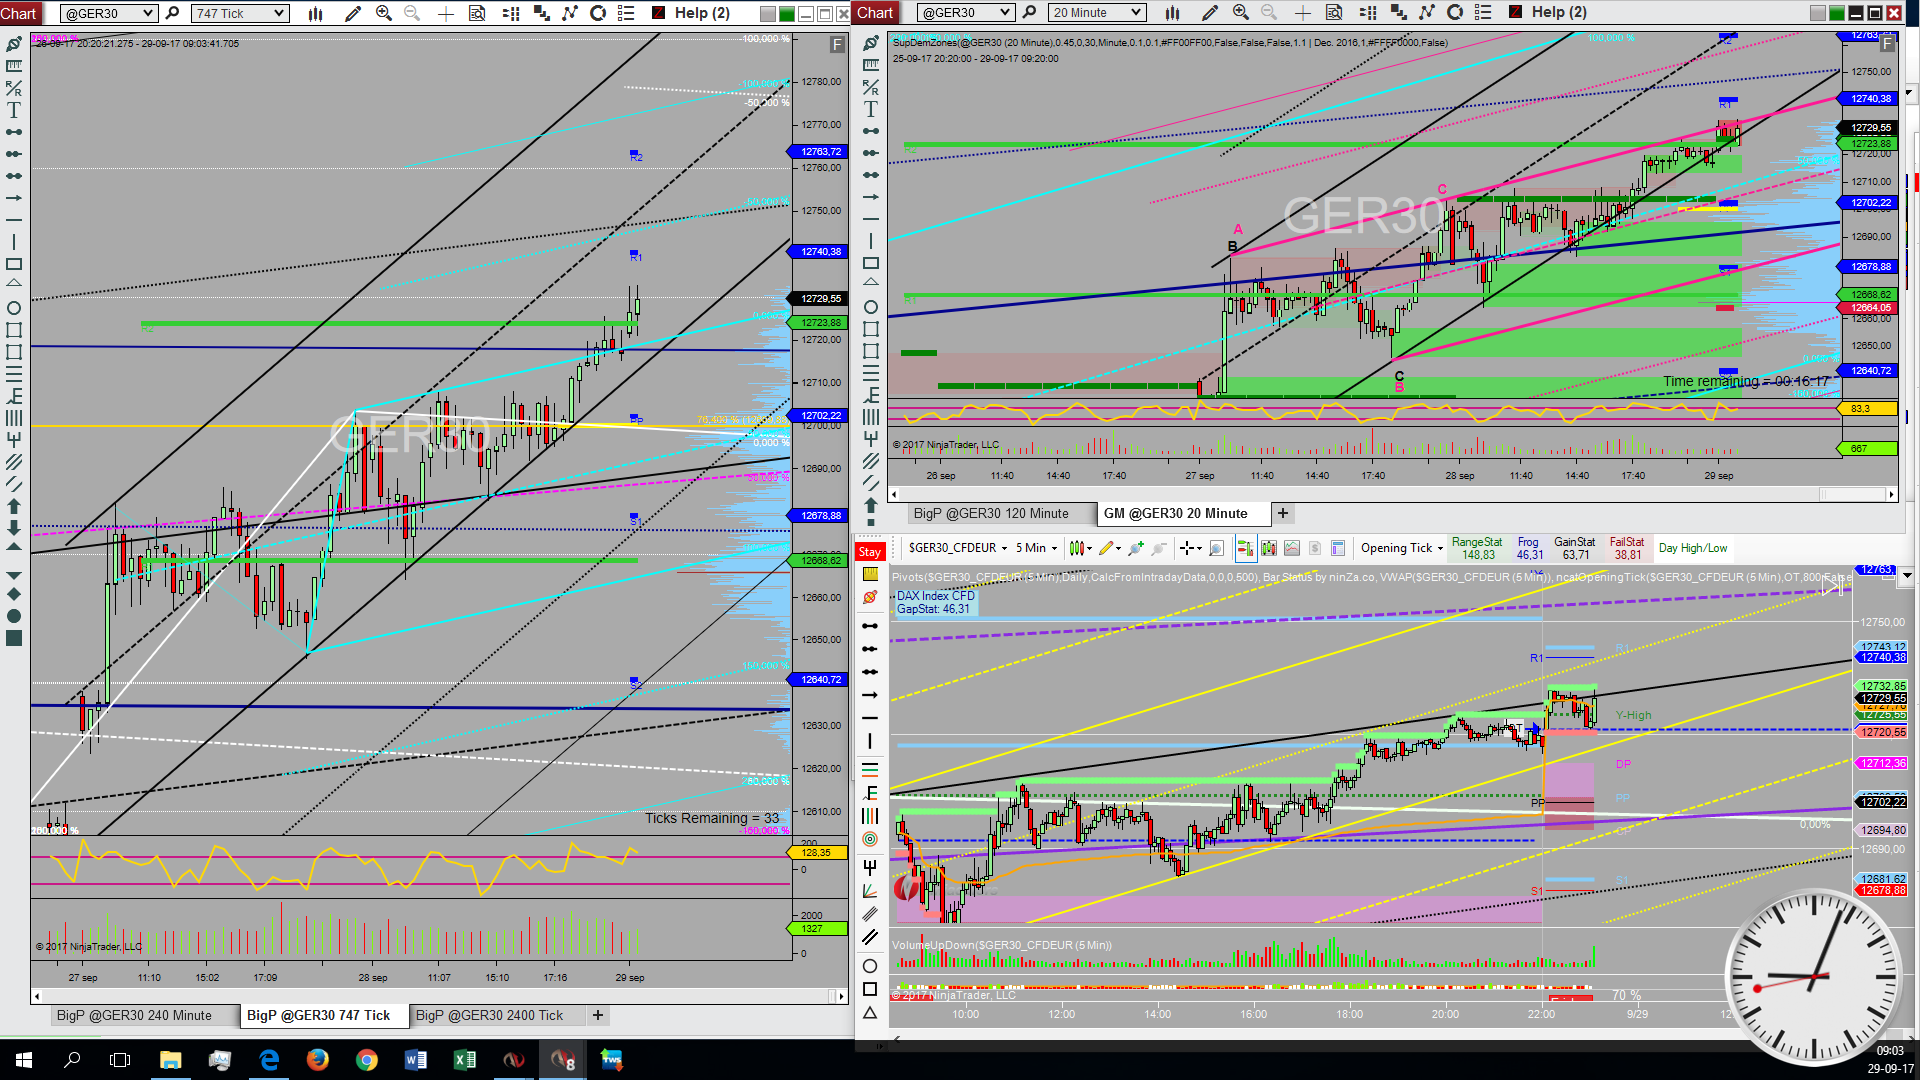Viewport: 1920px width, 1080px height.
Task: Open data box in 20 Minute chart toolbar
Action: (x=1334, y=13)
